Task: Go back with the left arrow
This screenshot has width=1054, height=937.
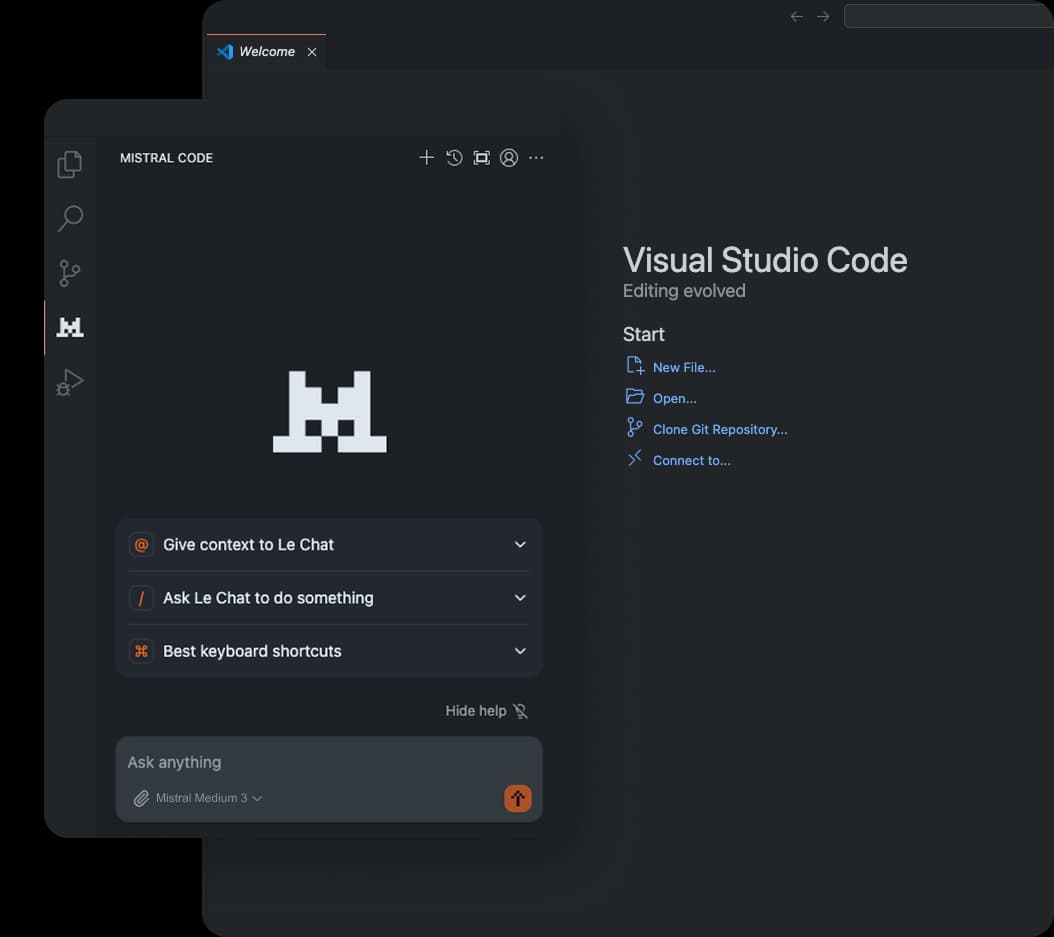Action: (x=797, y=16)
